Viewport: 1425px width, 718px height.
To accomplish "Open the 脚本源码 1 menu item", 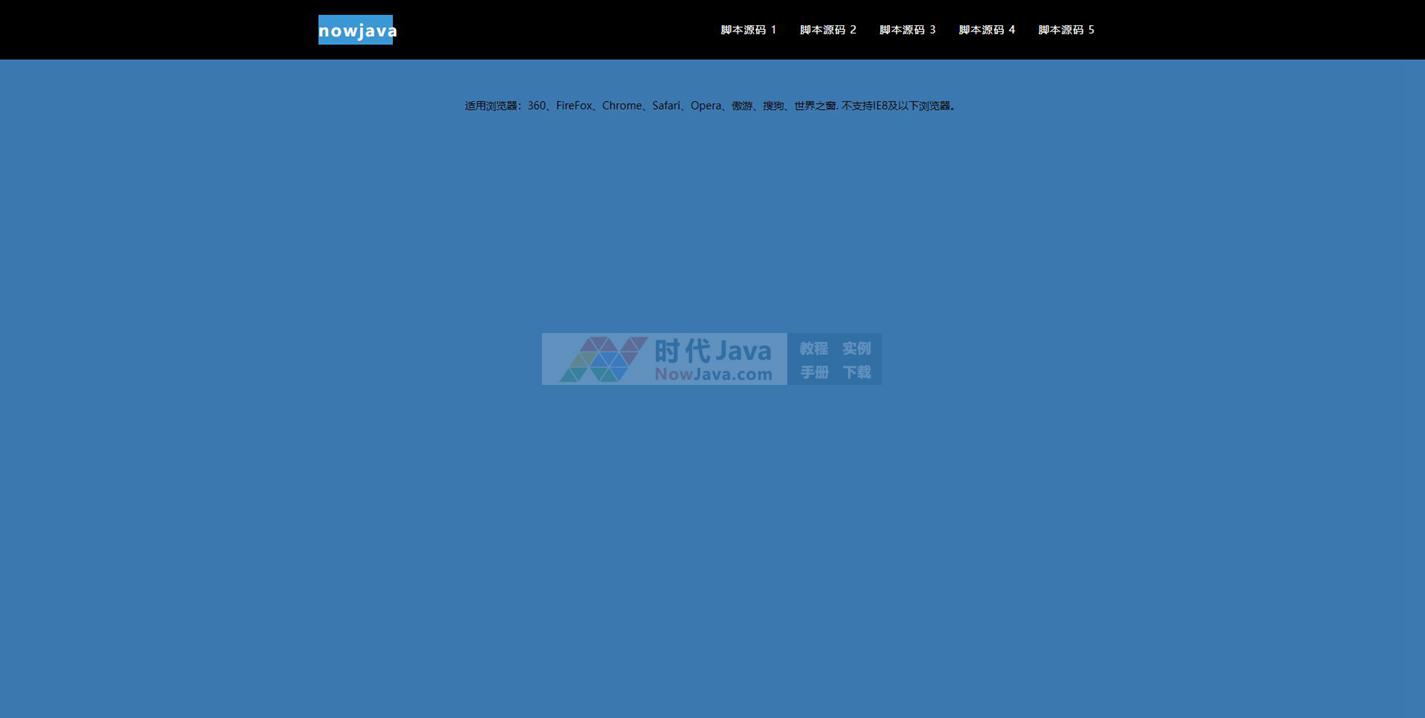I will 748,30.
